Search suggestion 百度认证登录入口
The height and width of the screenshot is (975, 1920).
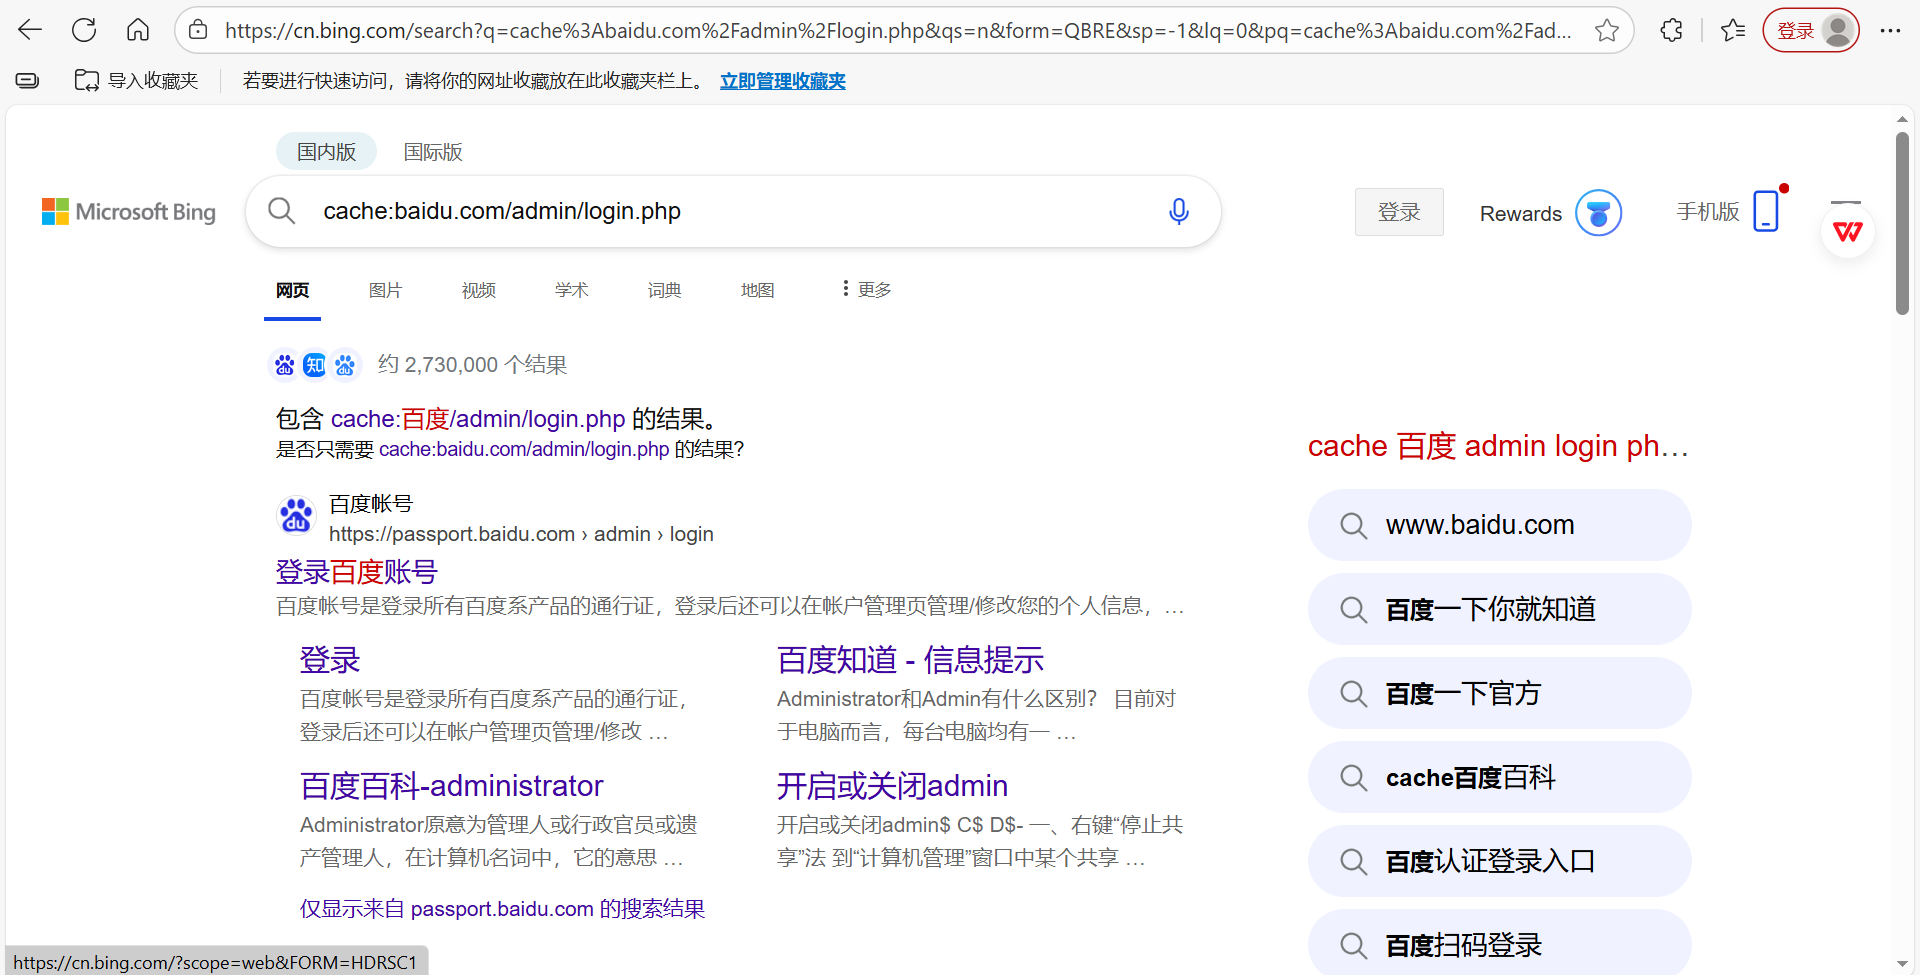pos(1499,861)
